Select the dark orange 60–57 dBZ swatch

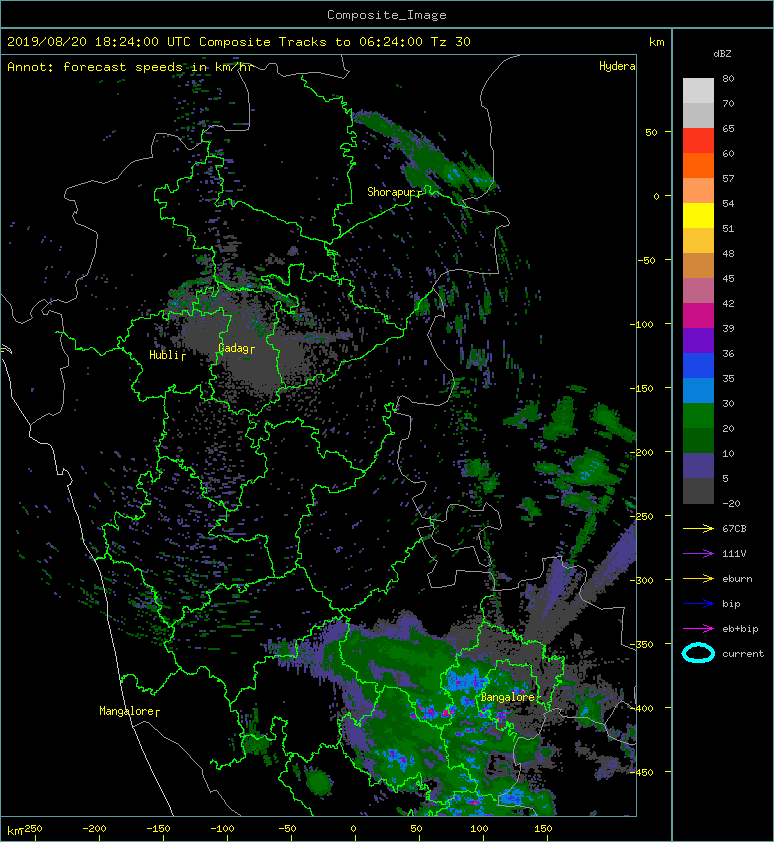coord(698,166)
